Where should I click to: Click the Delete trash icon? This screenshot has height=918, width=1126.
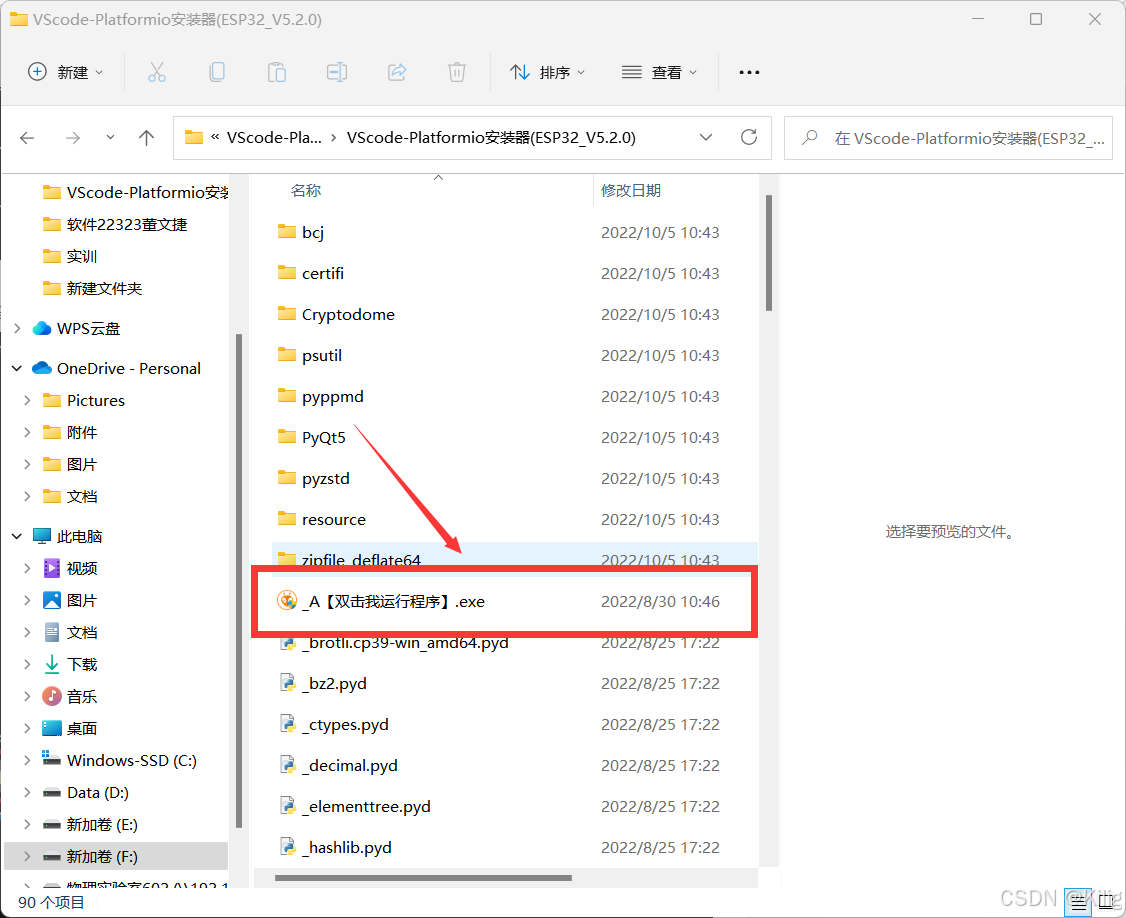click(457, 73)
